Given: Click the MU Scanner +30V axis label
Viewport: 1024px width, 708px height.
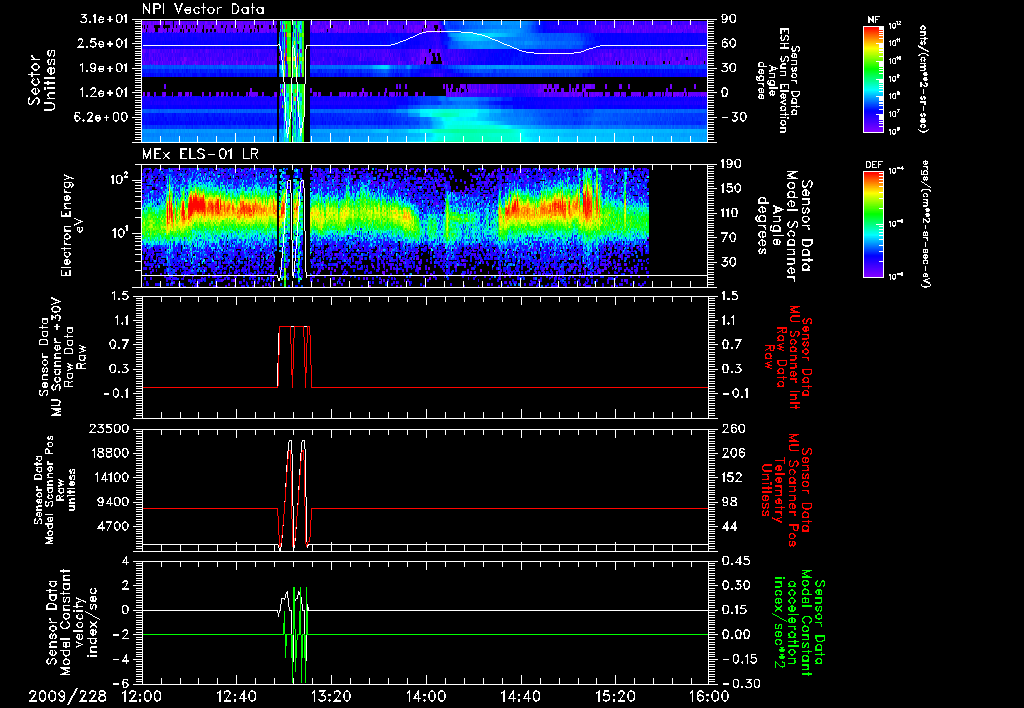Looking at the screenshot, I should [x=62, y=357].
